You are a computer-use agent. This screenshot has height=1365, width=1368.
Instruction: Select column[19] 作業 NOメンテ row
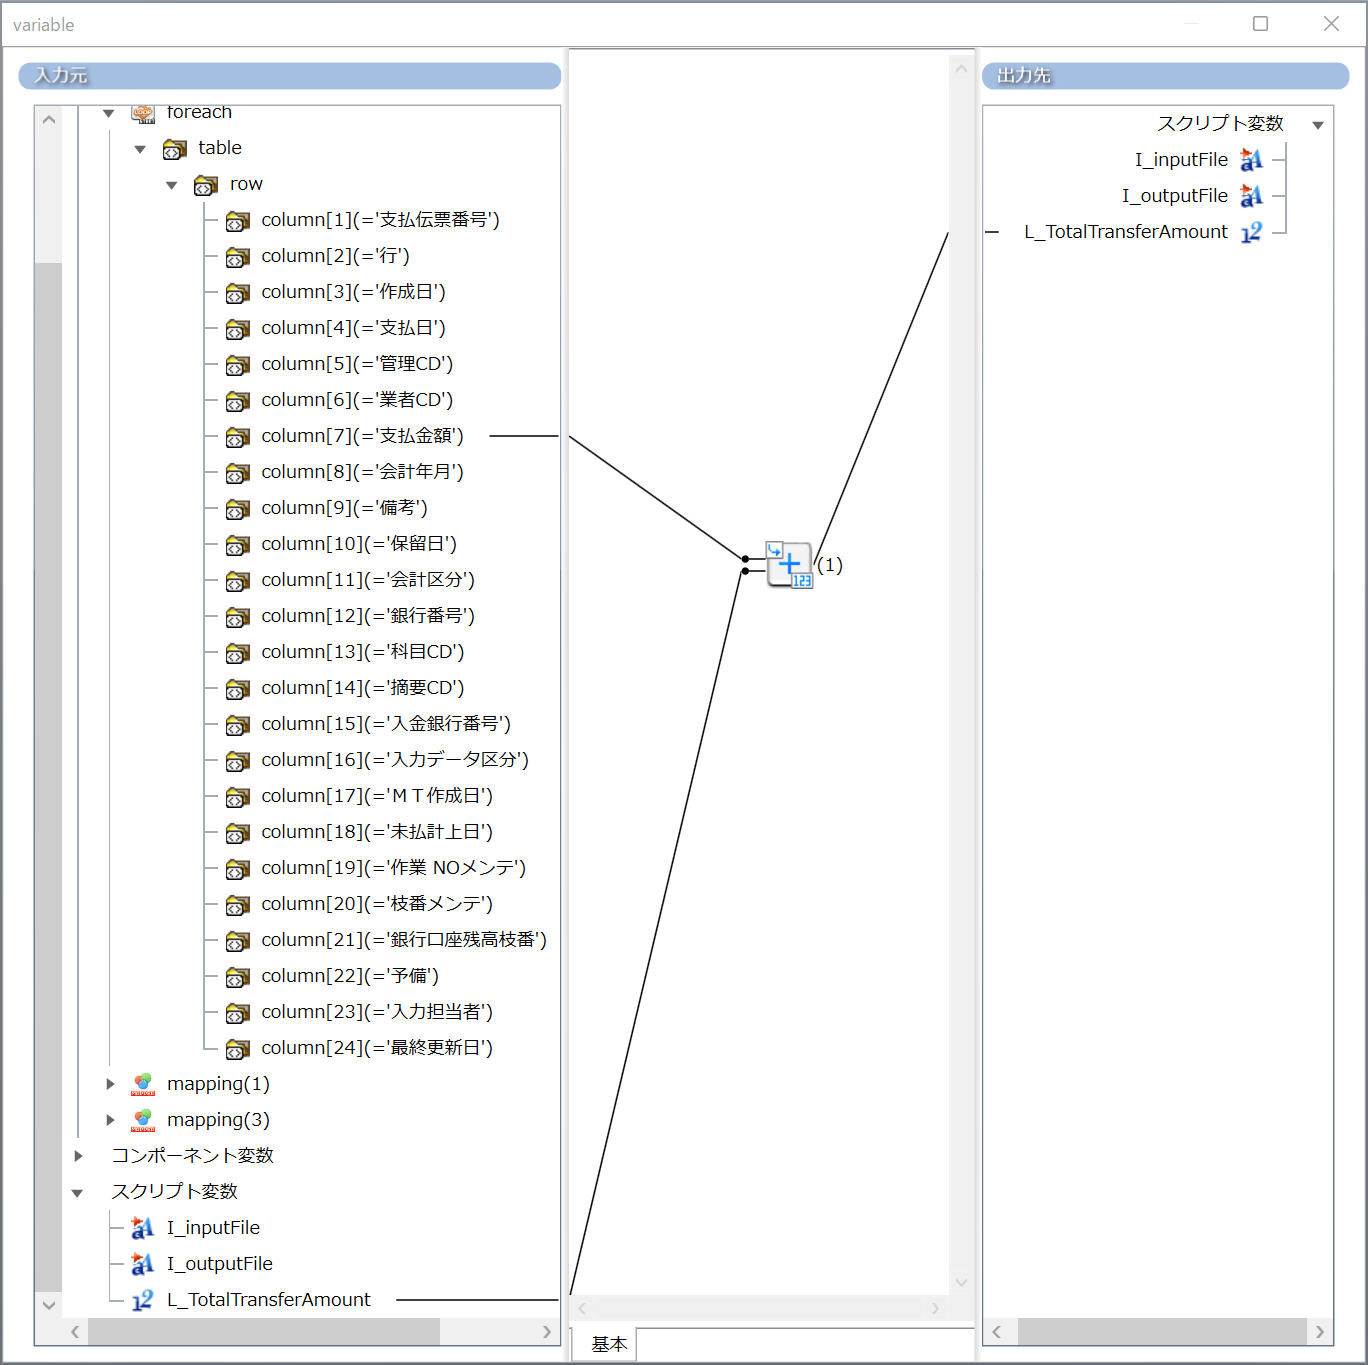tap(393, 868)
